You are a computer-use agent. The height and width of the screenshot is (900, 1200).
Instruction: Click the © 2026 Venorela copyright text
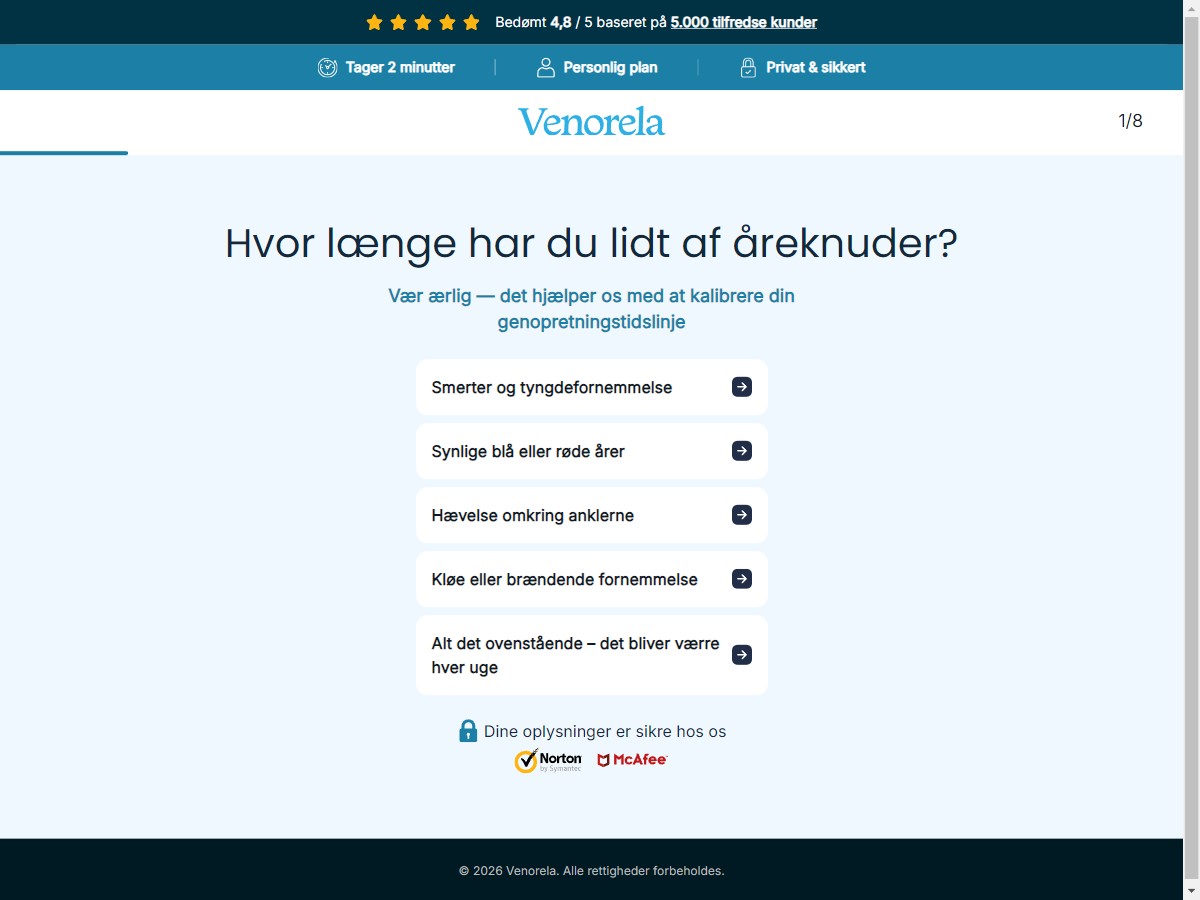(592, 871)
